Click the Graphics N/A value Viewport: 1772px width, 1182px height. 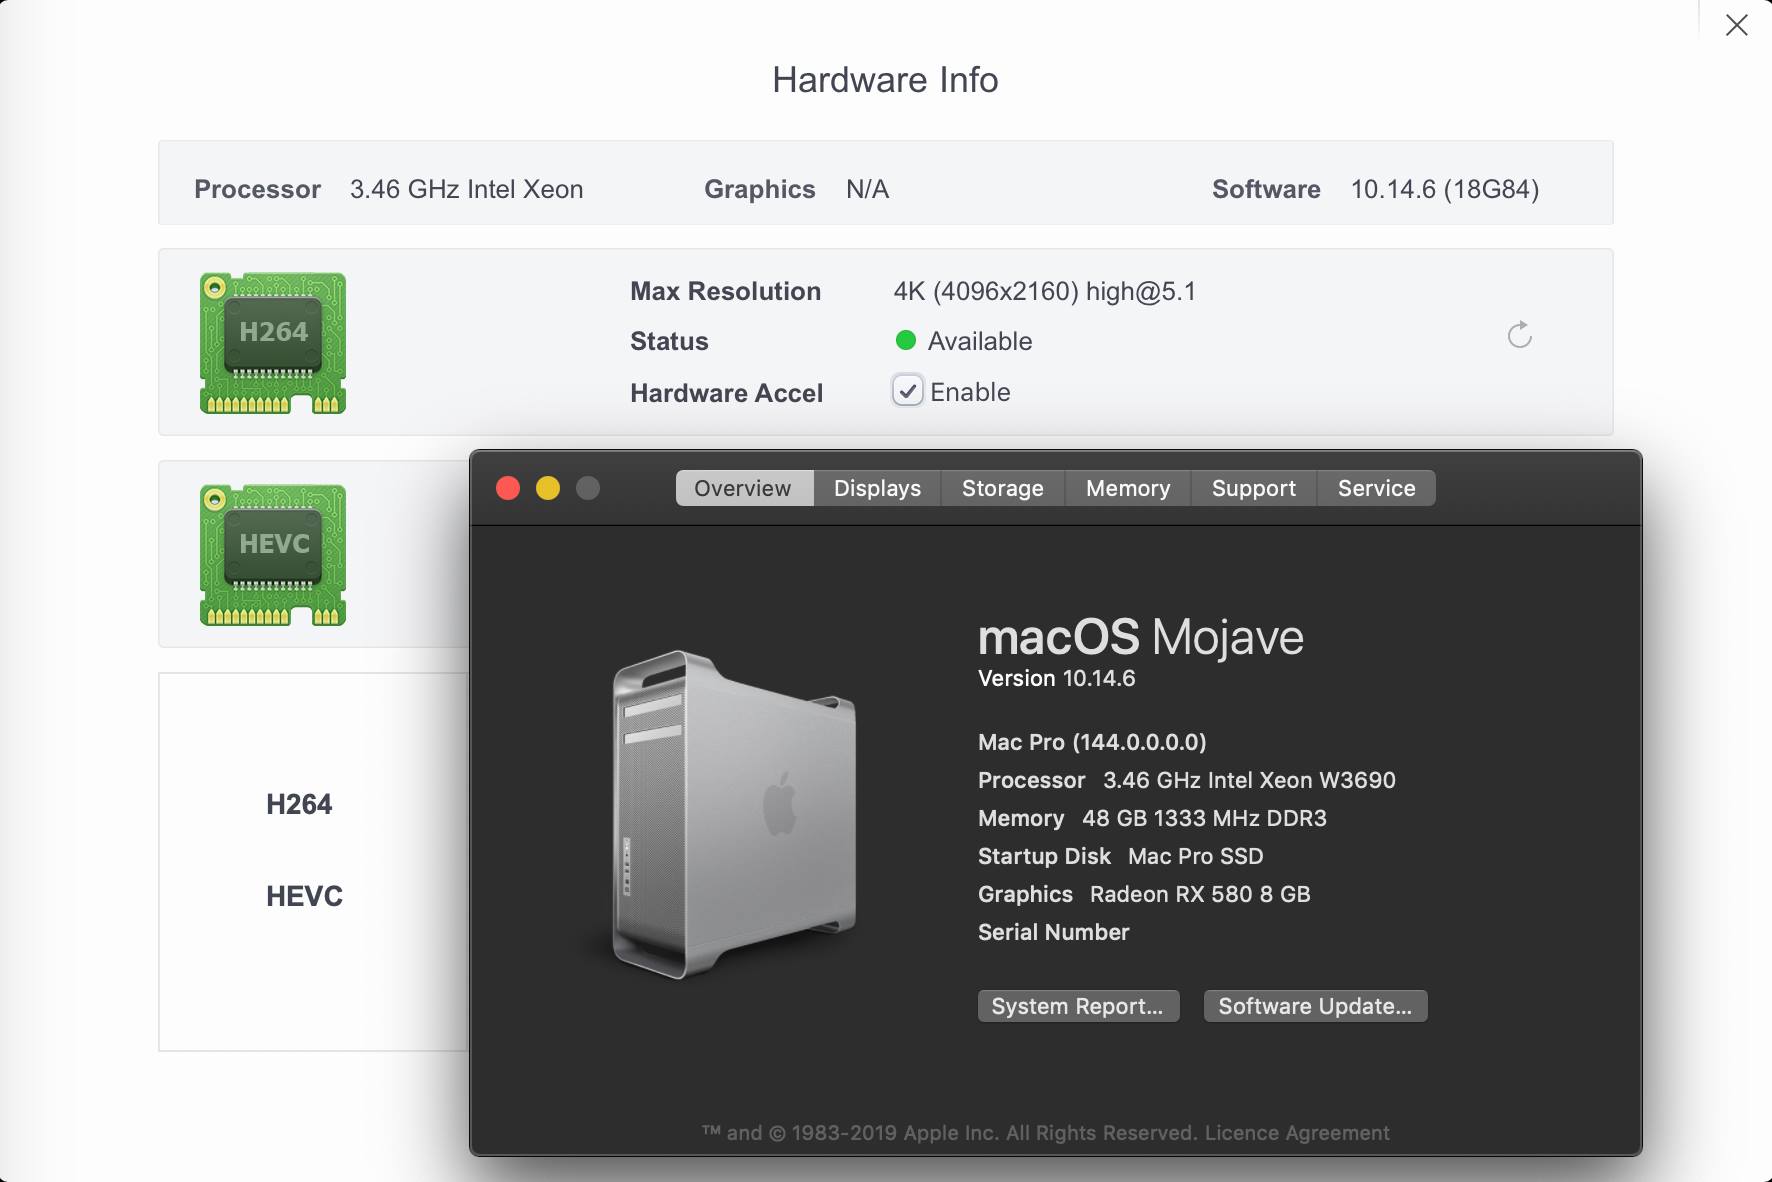(x=867, y=189)
